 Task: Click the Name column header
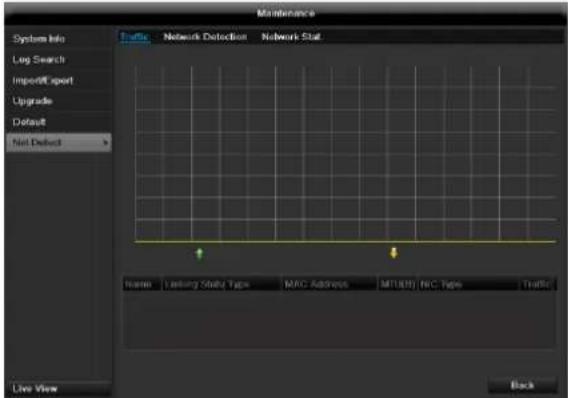click(142, 284)
